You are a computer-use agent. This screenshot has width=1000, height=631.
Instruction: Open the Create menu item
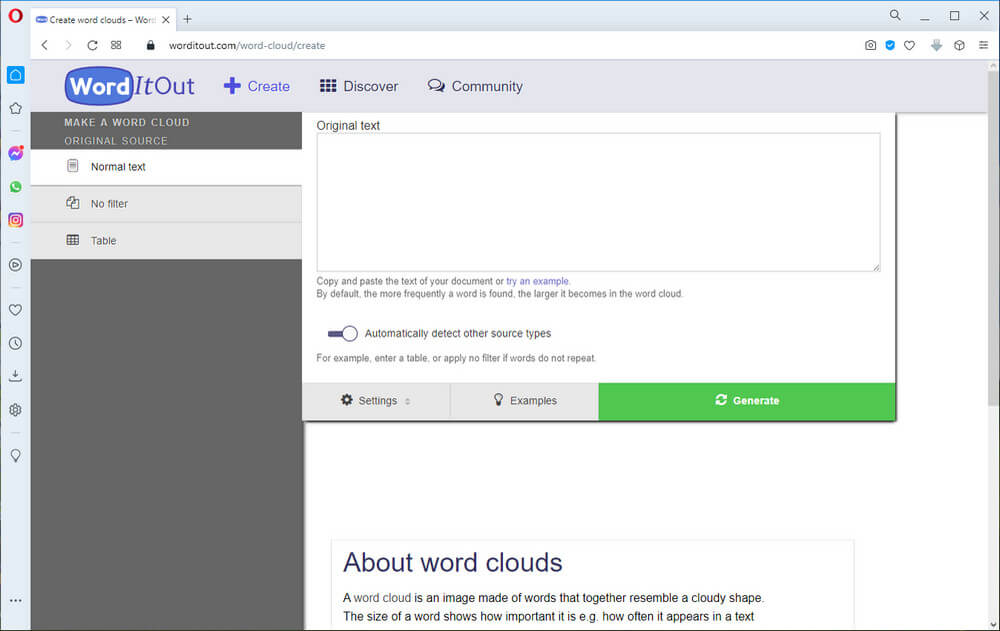tap(257, 86)
